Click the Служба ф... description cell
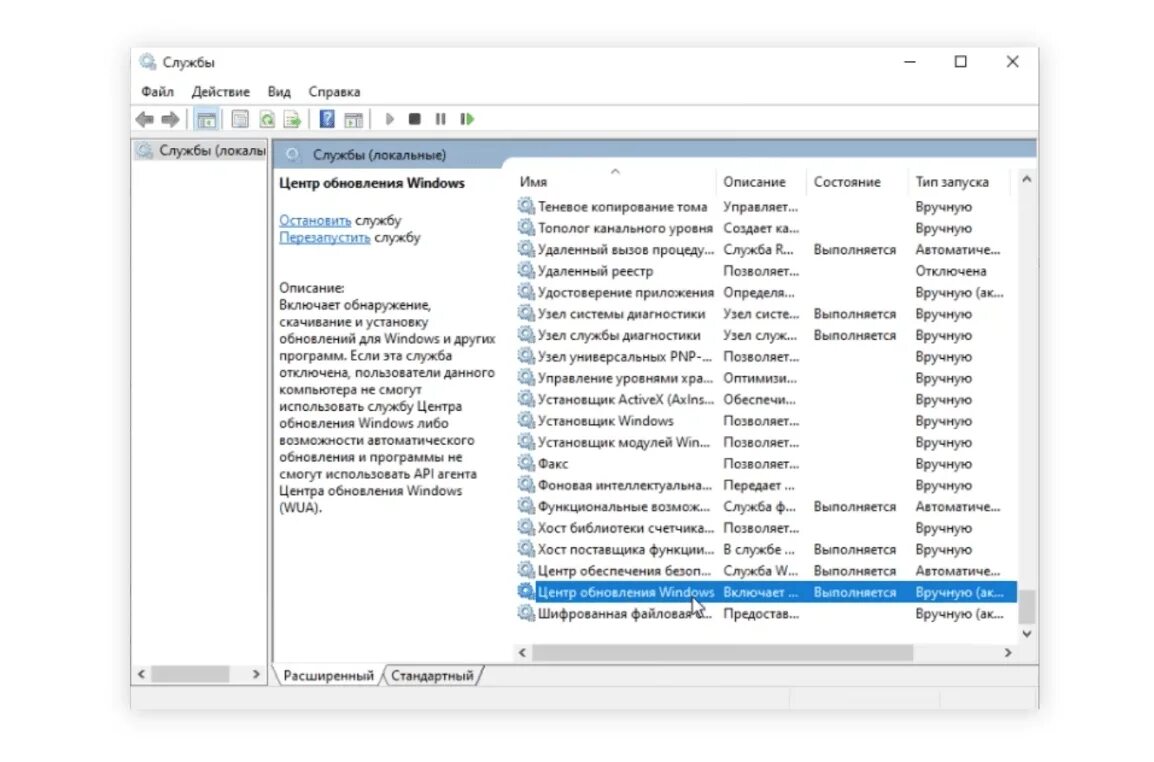The image size is (1154, 762). click(x=759, y=506)
